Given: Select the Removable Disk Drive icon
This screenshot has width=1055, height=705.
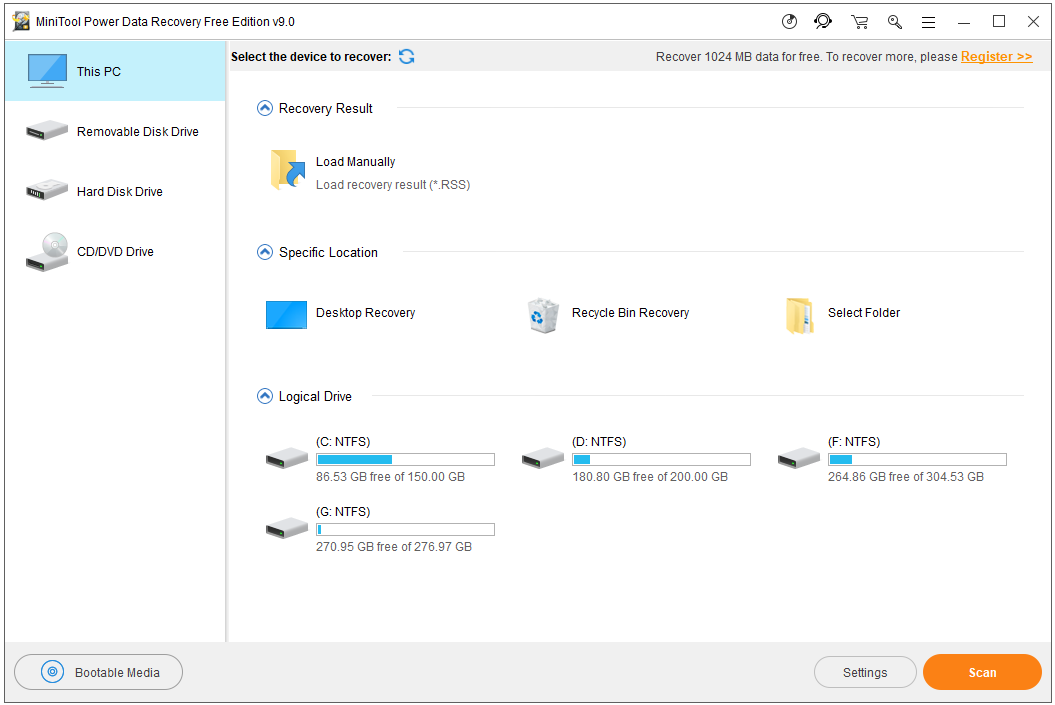Looking at the screenshot, I should pos(47,131).
